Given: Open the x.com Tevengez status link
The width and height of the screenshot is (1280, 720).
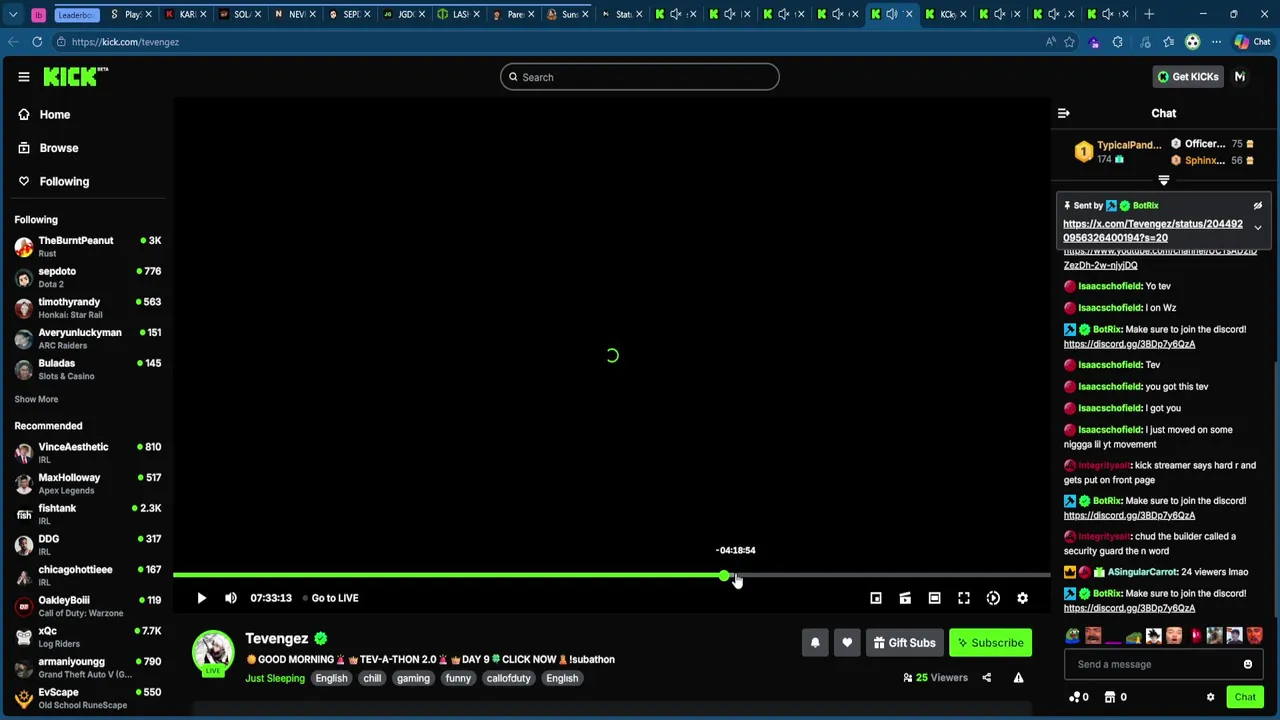Looking at the screenshot, I should click(1153, 231).
